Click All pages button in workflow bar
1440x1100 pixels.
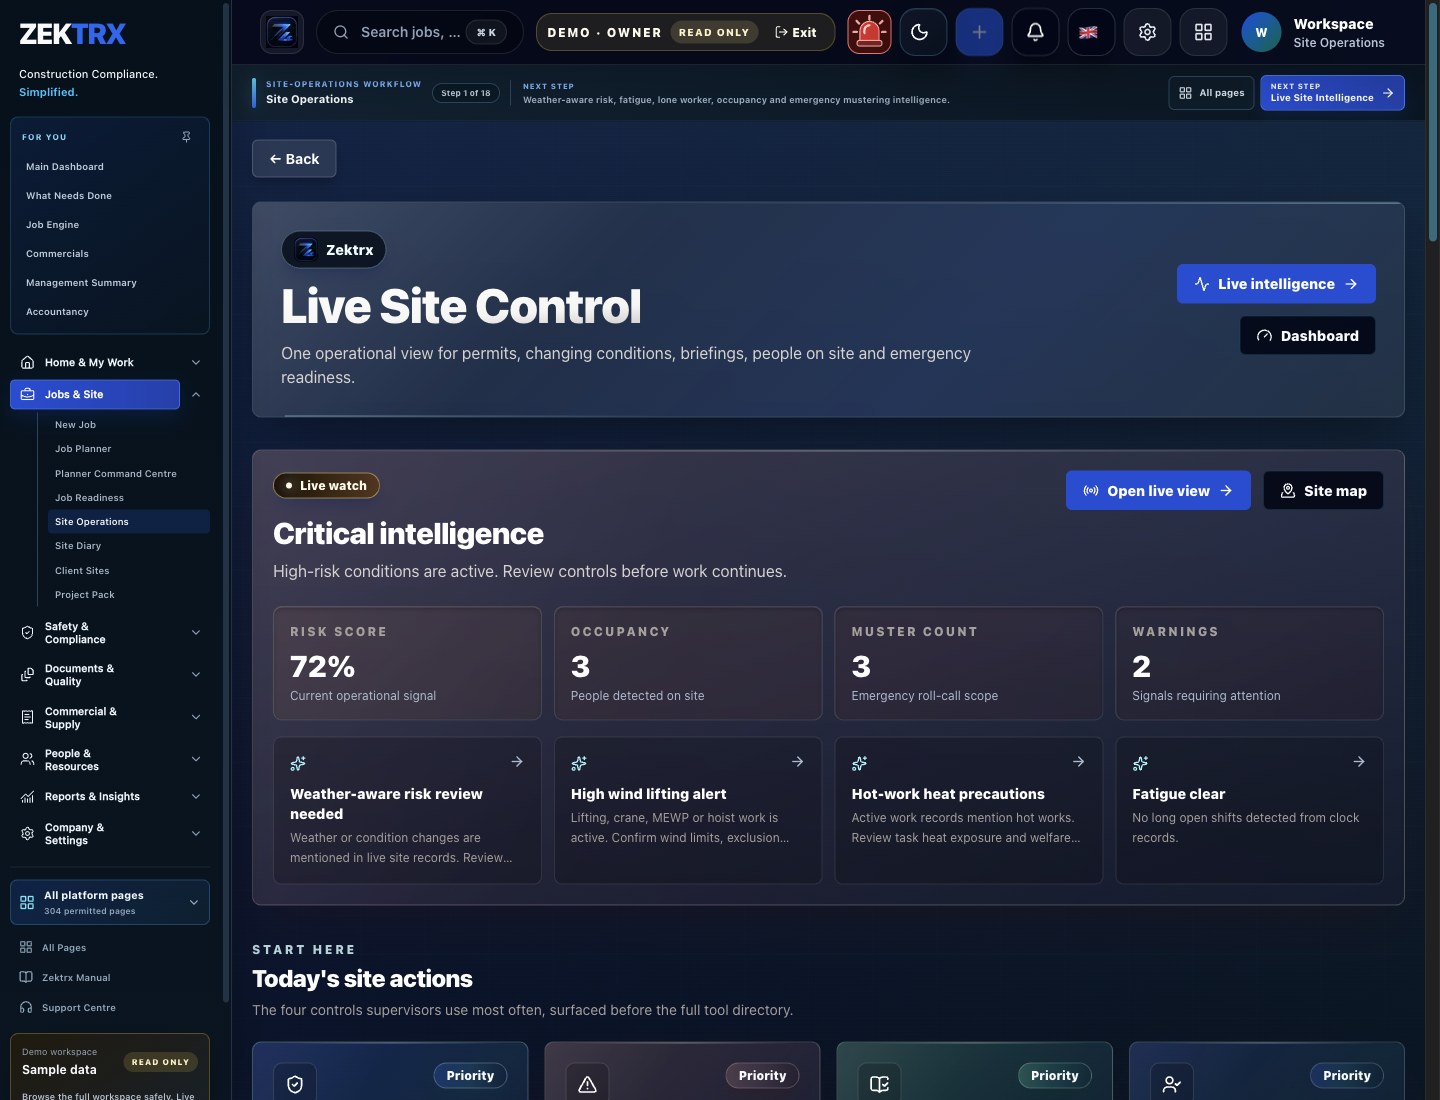pos(1211,93)
